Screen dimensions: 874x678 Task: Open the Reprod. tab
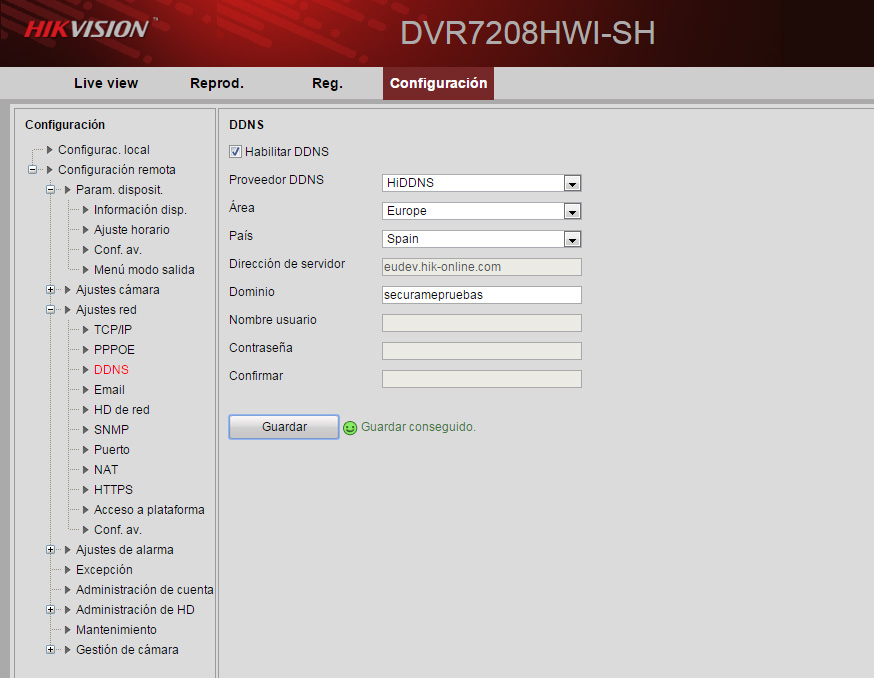(217, 83)
